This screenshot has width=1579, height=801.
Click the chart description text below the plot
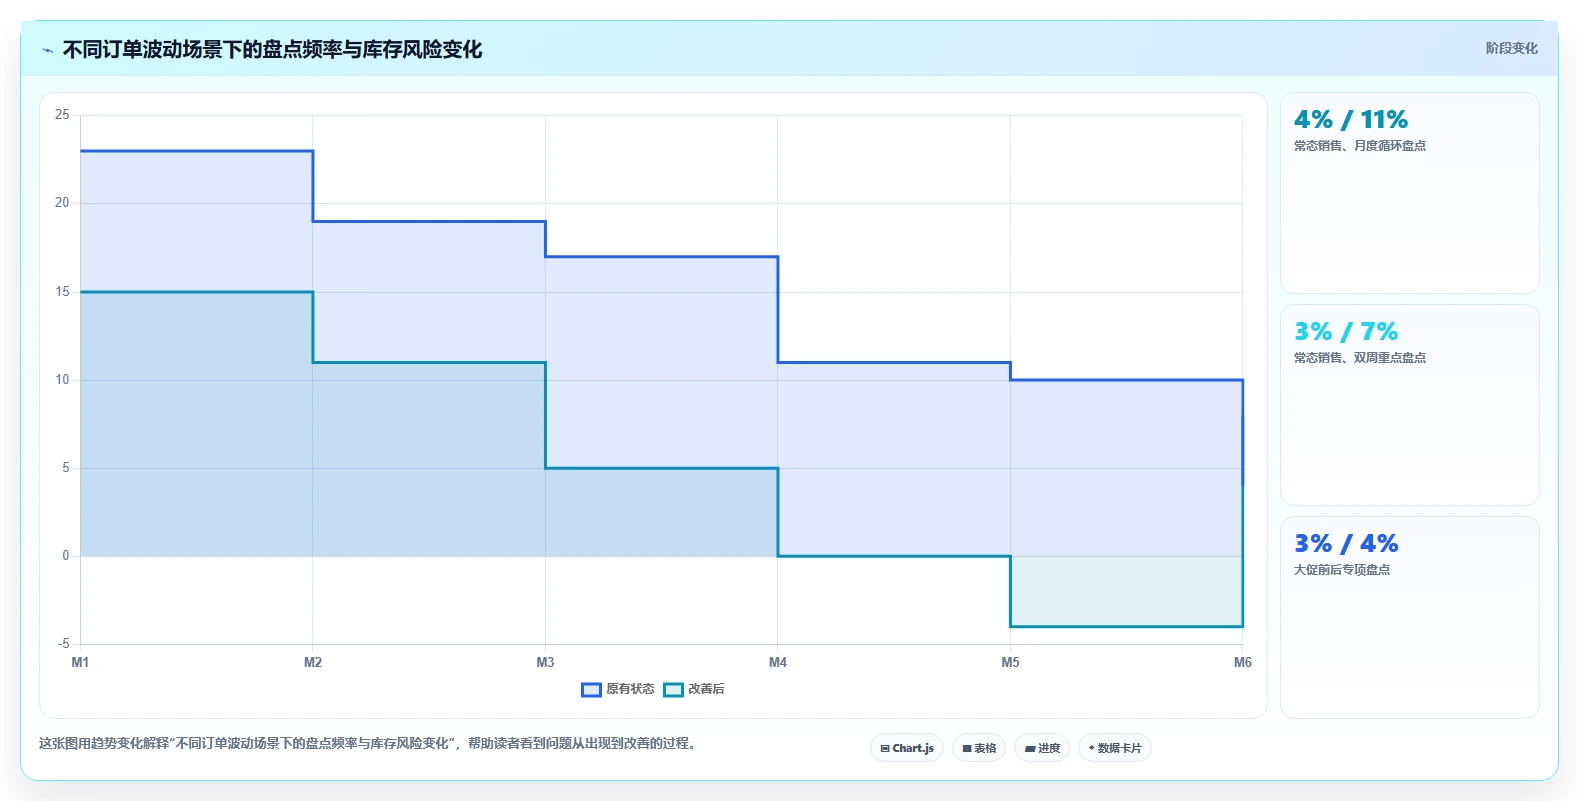(369, 744)
